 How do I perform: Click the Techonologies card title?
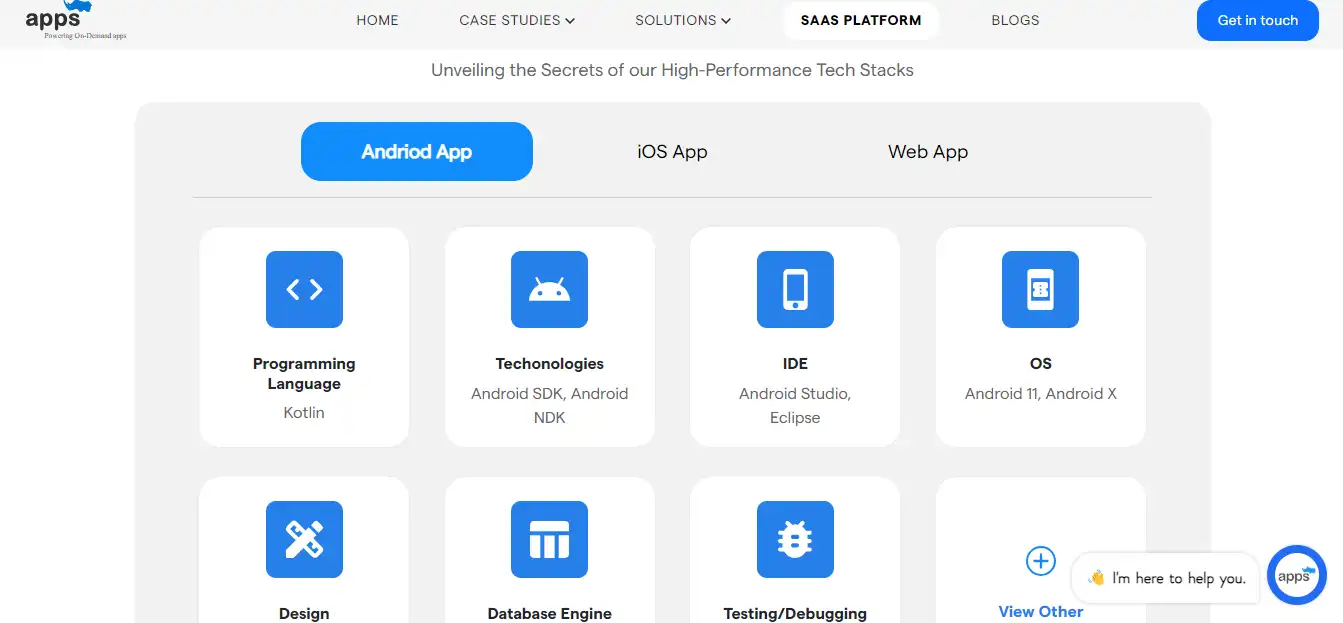pyautogui.click(x=550, y=364)
